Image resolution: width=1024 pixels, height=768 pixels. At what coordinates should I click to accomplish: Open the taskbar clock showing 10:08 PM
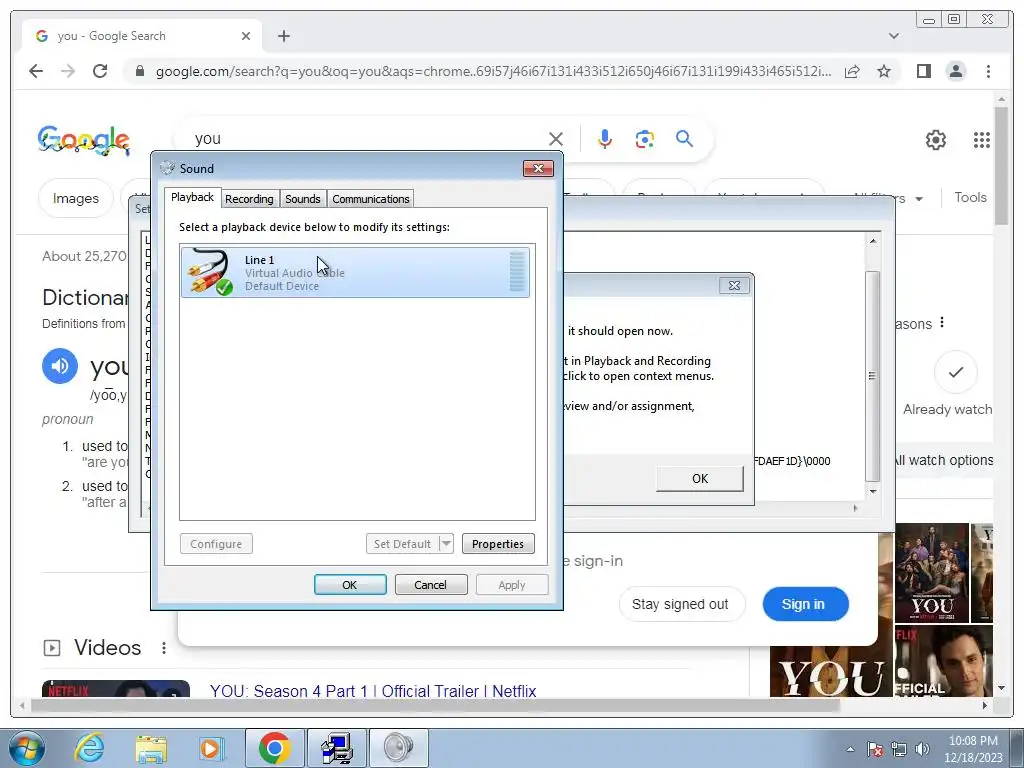[x=973, y=749]
